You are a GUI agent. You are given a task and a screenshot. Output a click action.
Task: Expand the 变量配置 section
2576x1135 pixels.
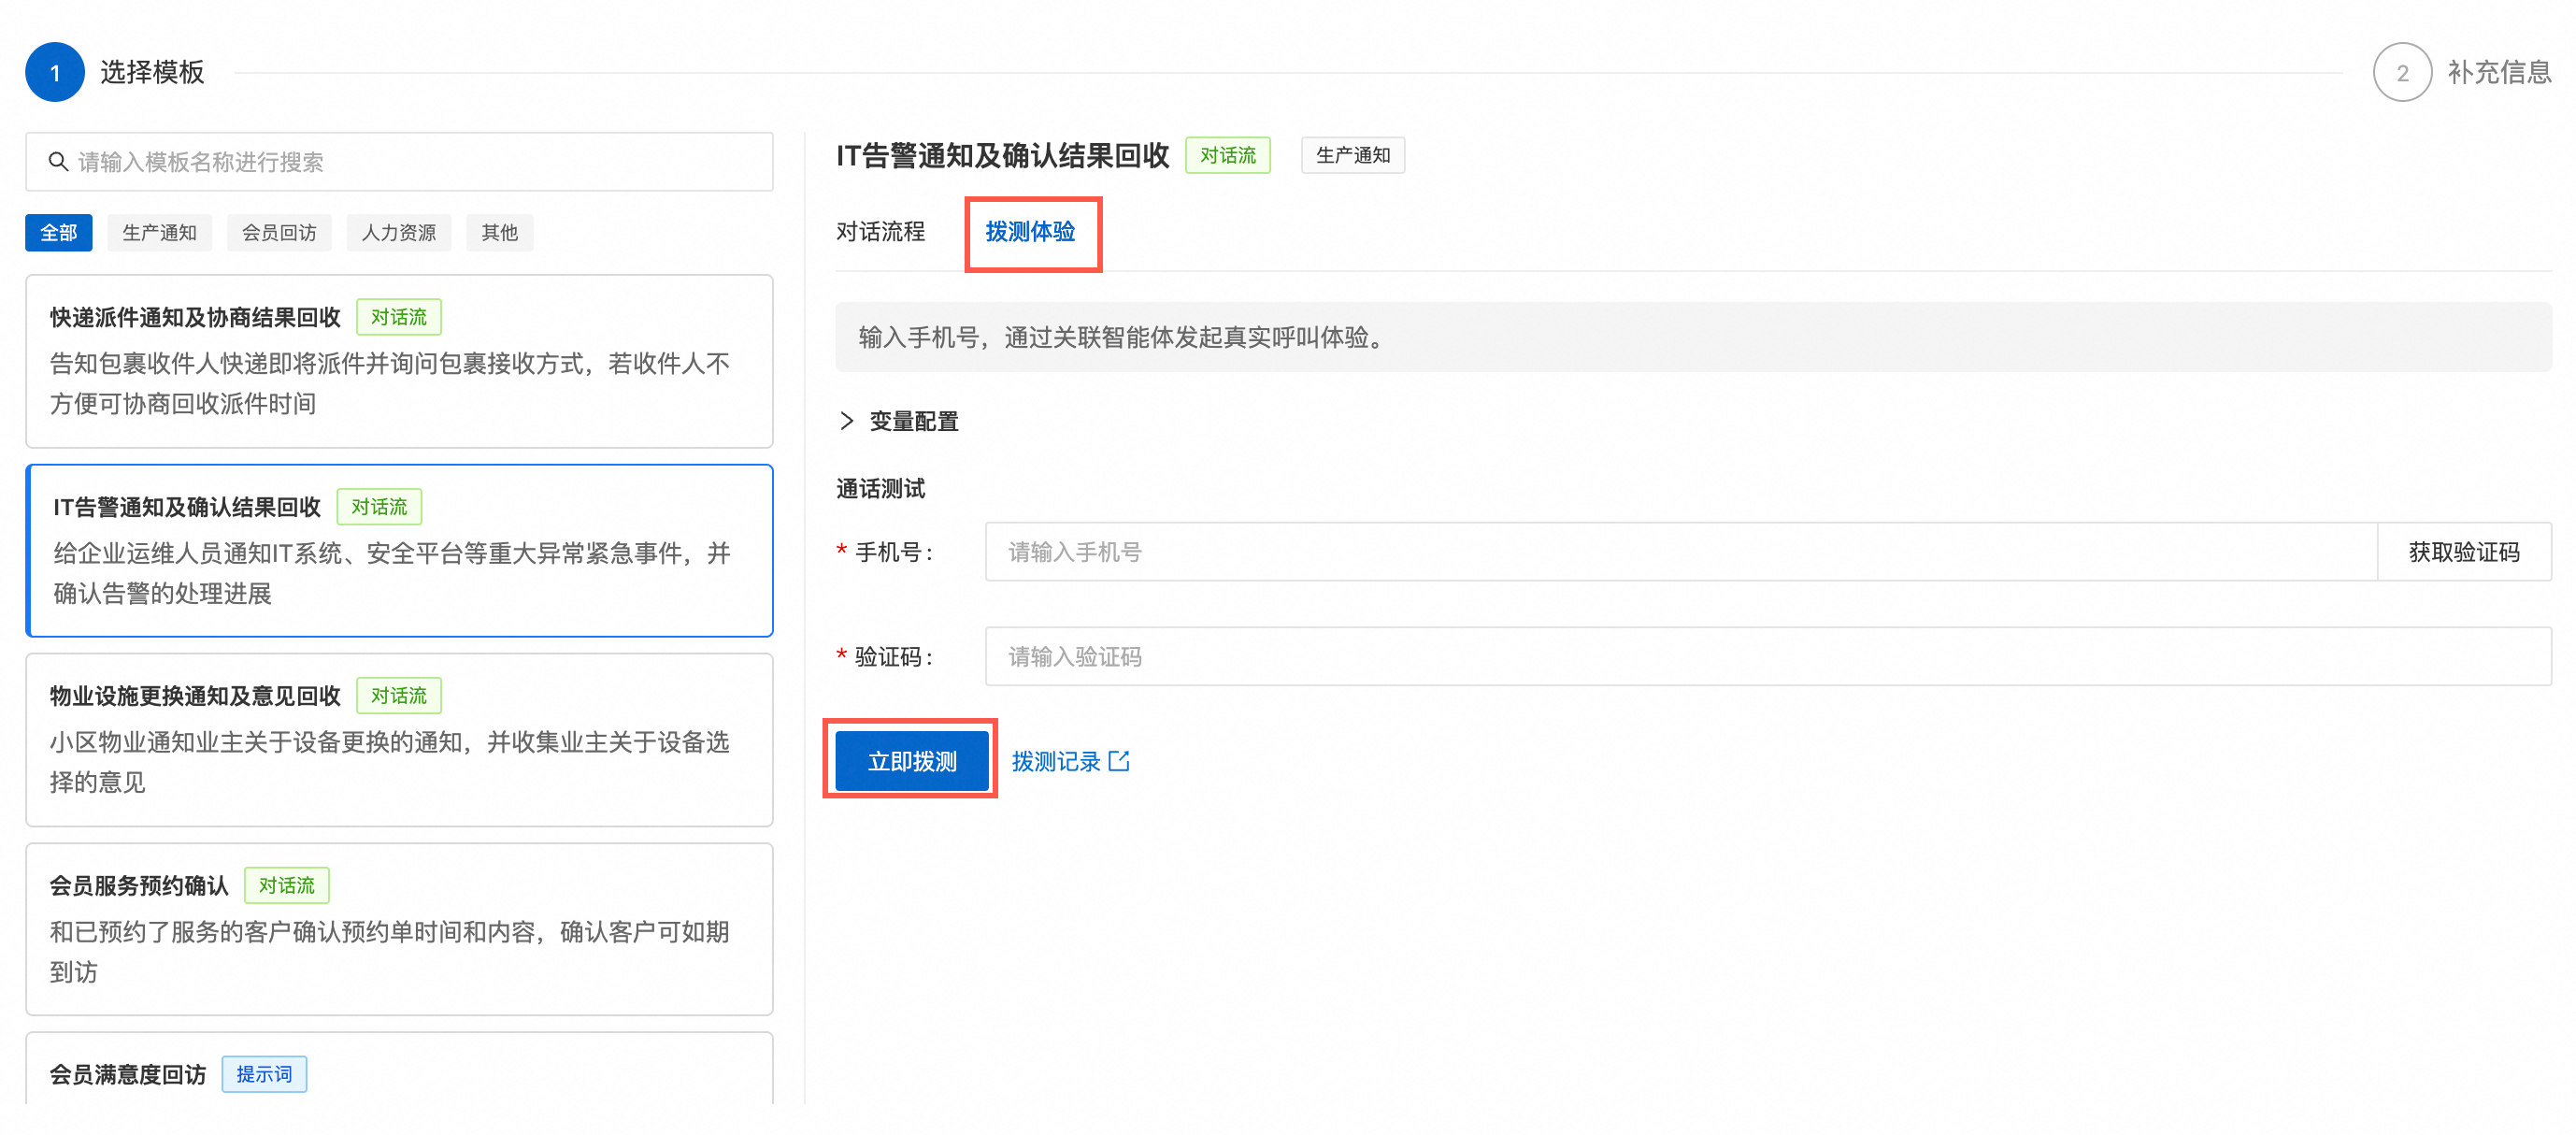[x=898, y=421]
